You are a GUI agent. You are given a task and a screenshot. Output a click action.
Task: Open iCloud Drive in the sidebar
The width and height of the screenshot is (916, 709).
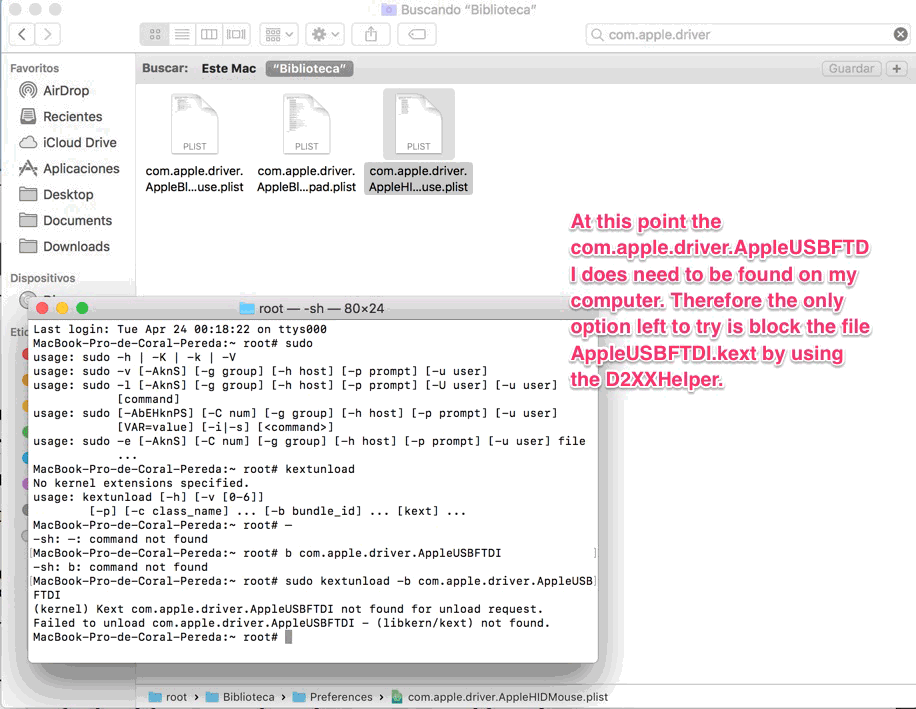click(79, 143)
